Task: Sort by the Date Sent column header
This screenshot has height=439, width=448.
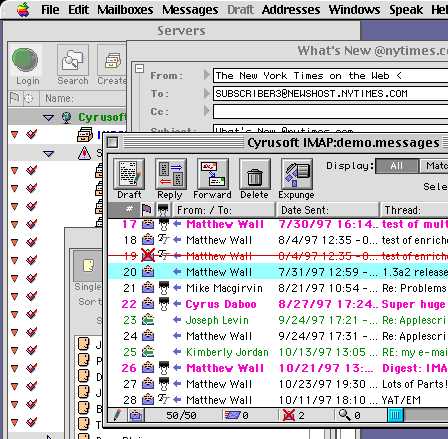Action: (x=328, y=210)
